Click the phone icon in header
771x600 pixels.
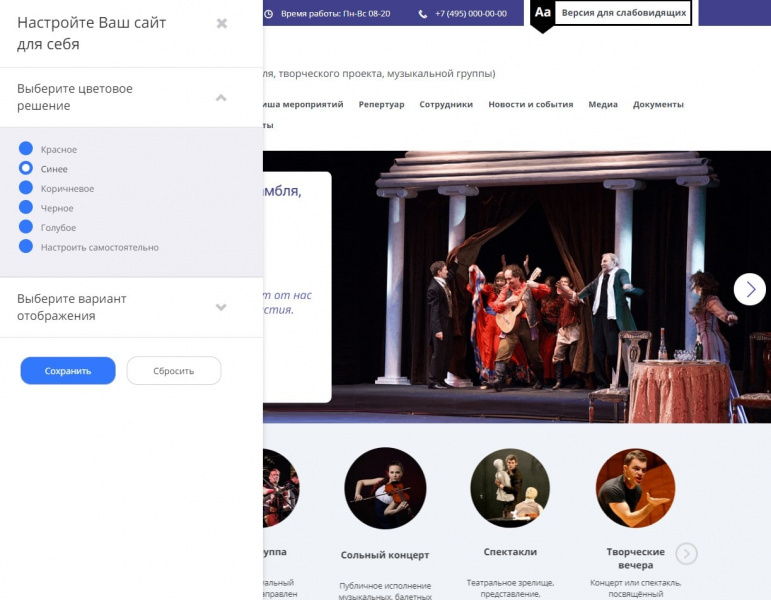[423, 14]
